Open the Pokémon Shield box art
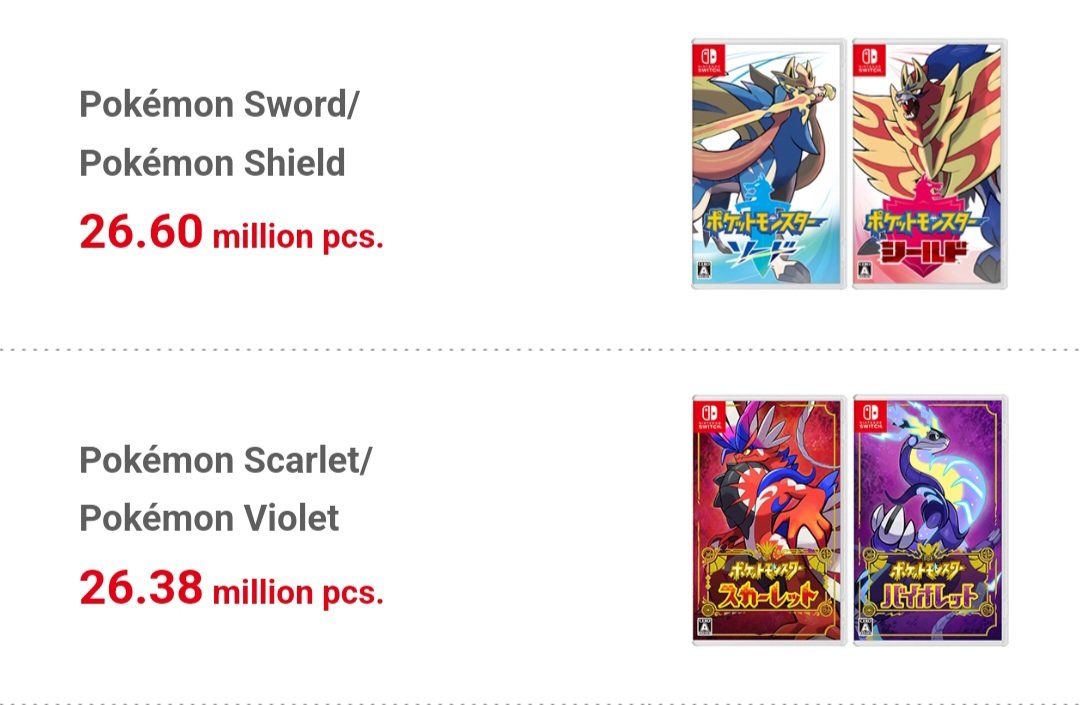 click(929, 164)
